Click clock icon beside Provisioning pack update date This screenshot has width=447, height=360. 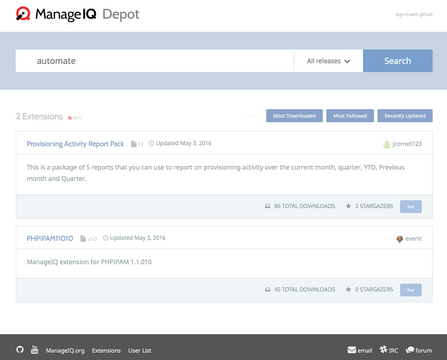tap(151, 143)
